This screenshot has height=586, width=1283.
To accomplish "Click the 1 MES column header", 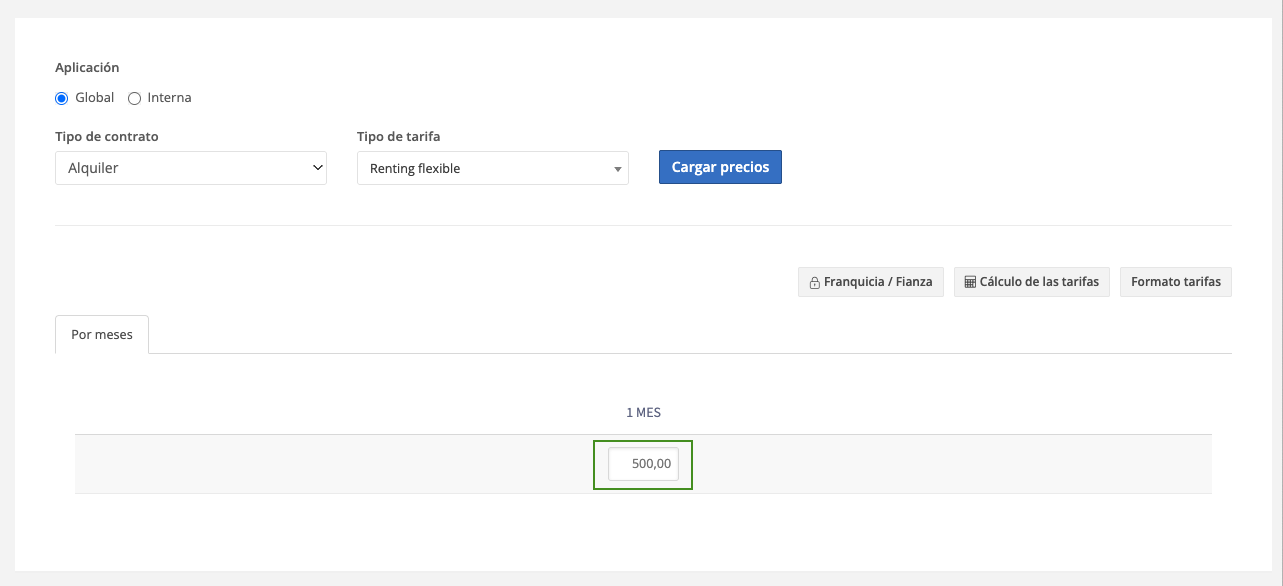I will (643, 413).
